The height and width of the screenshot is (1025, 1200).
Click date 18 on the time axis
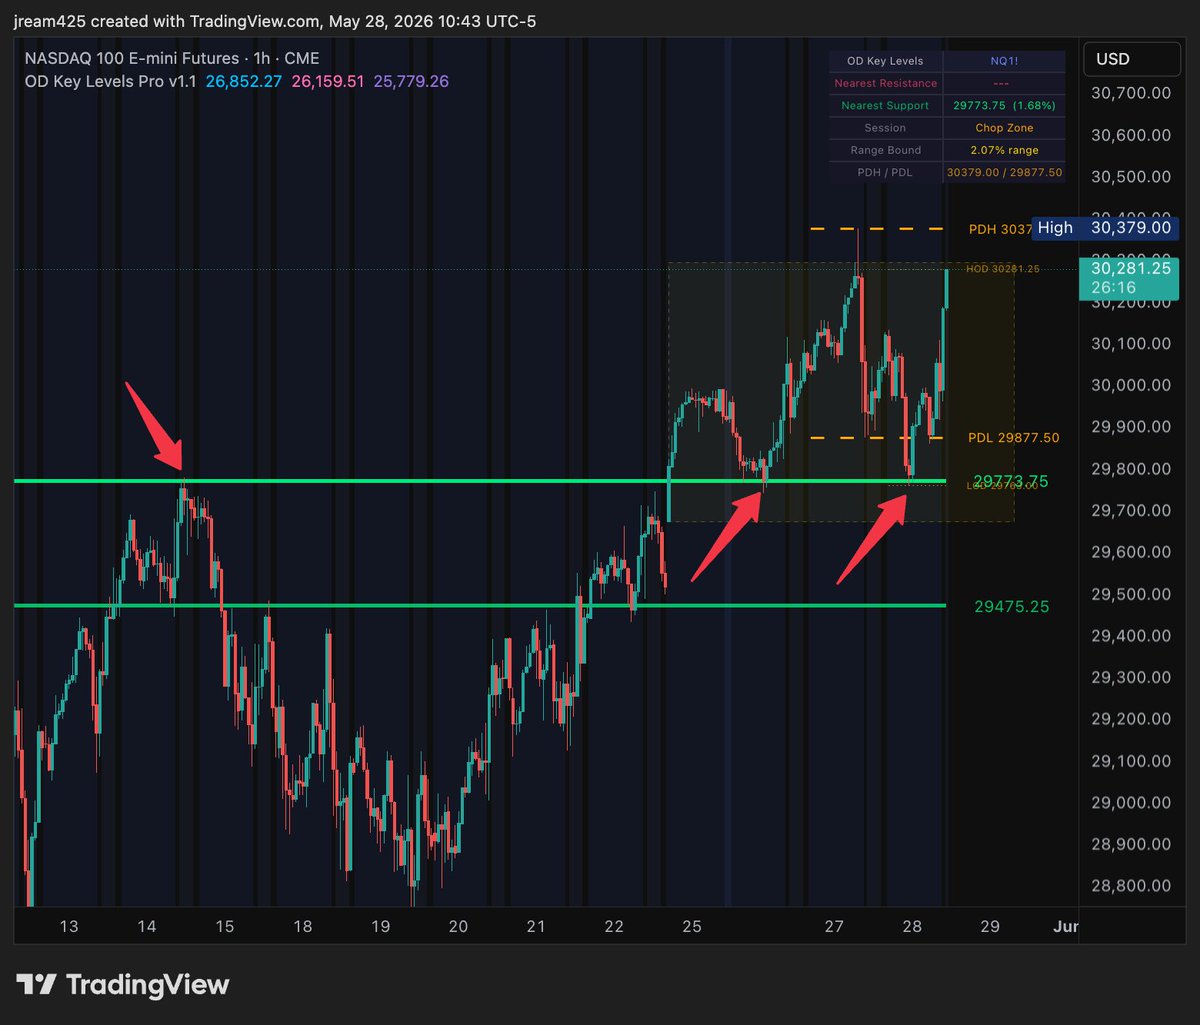pyautogui.click(x=303, y=927)
